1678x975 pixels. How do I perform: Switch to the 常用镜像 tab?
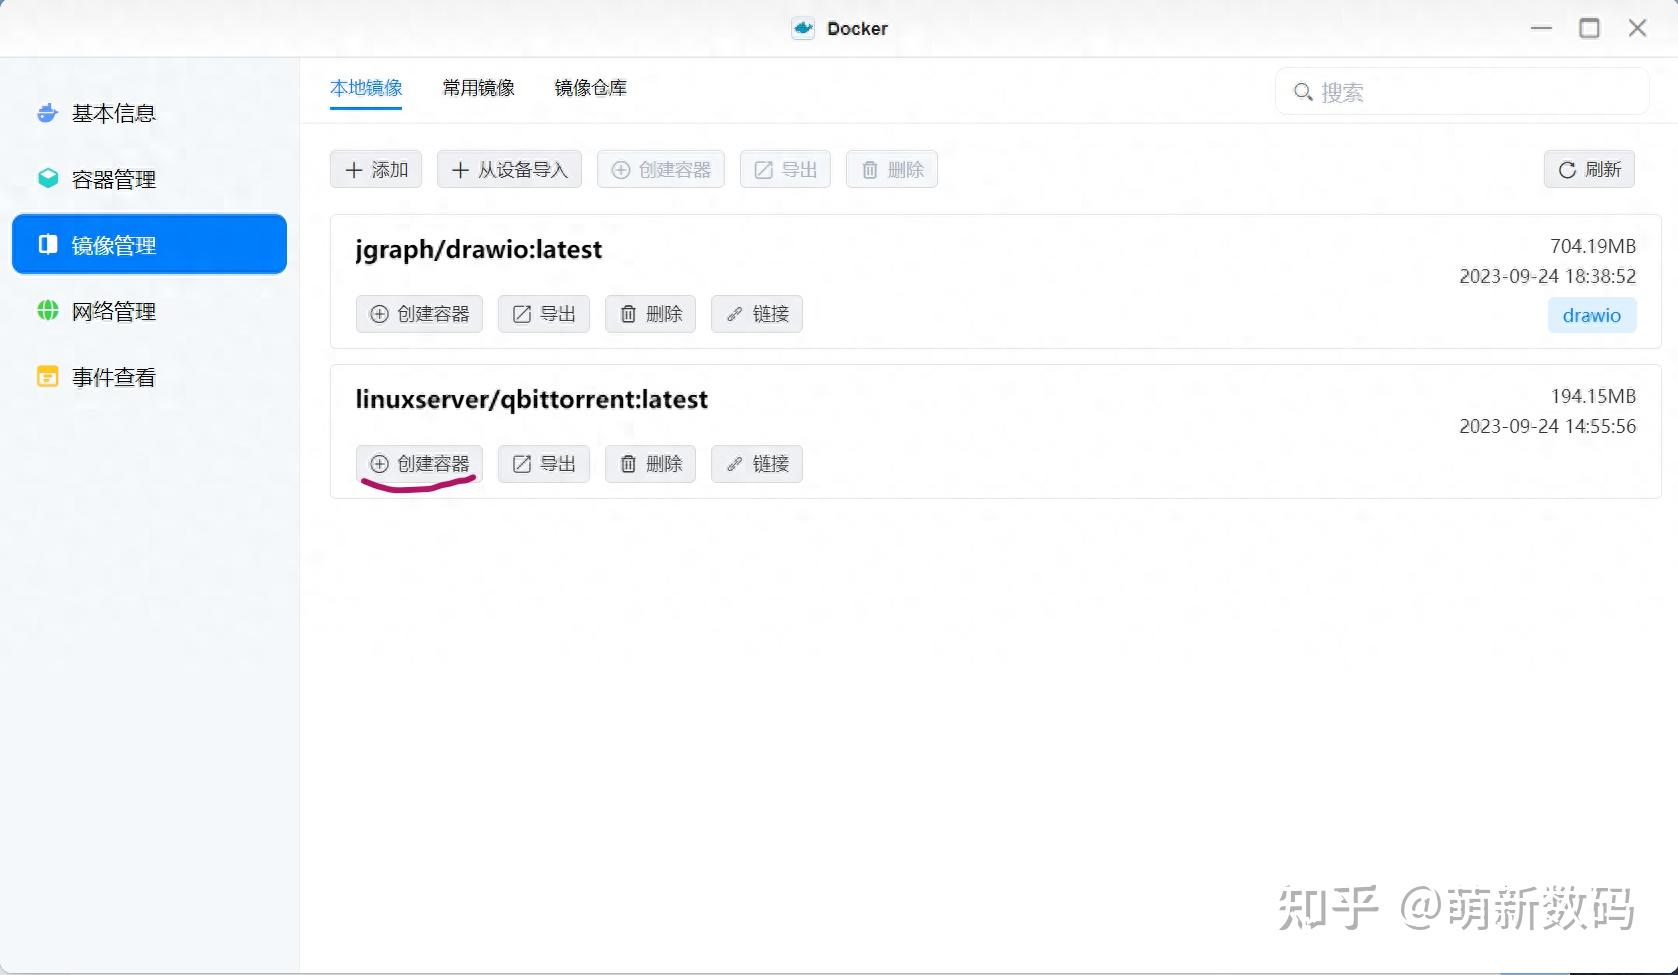click(x=478, y=88)
